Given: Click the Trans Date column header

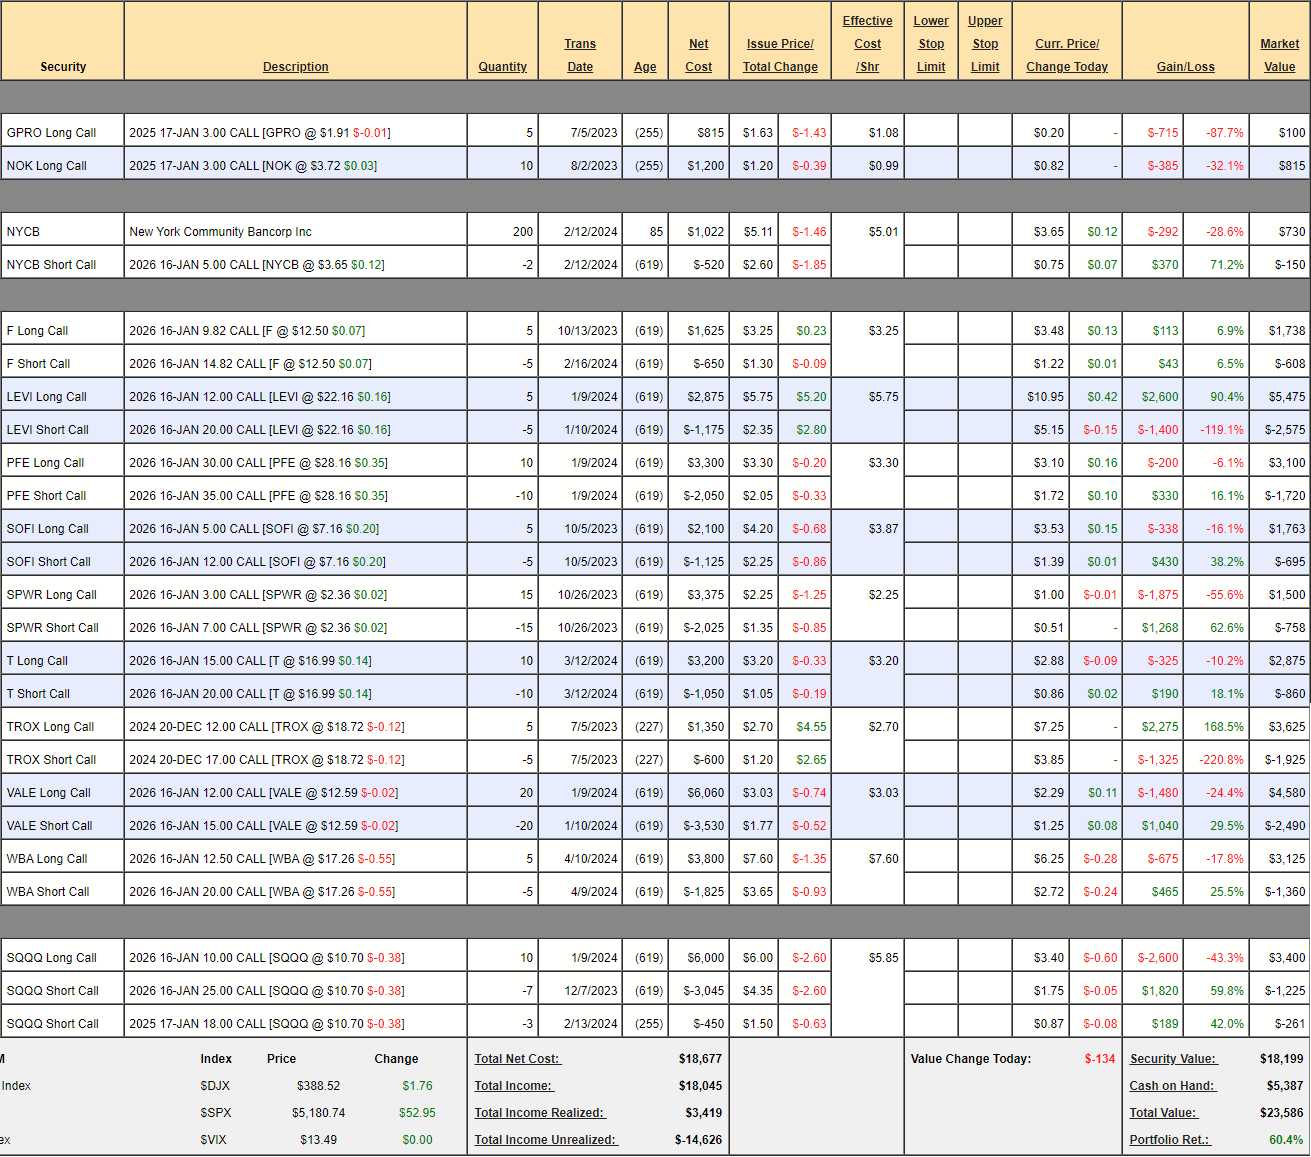Looking at the screenshot, I should (x=580, y=56).
